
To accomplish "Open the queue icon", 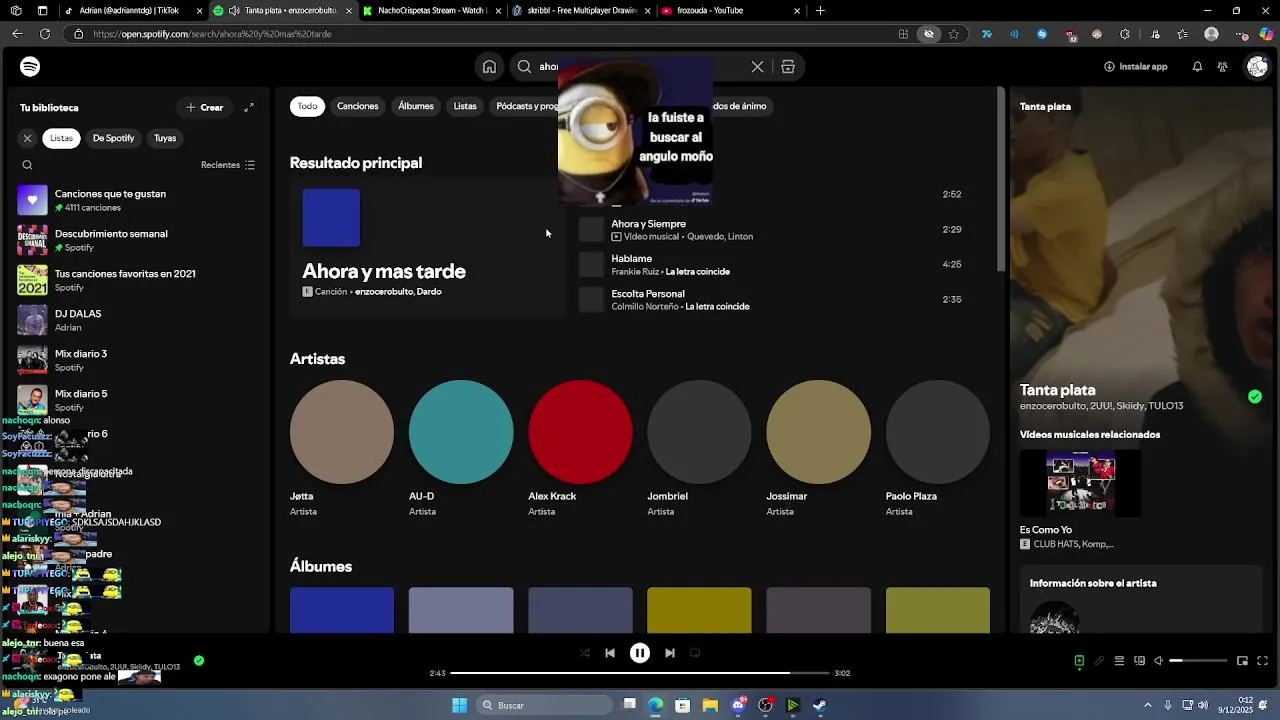I will point(1119,661).
